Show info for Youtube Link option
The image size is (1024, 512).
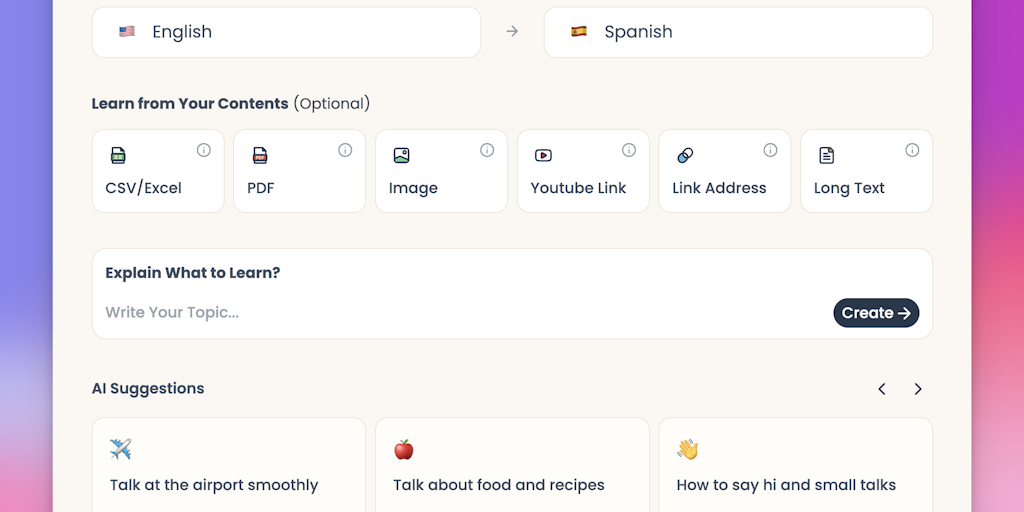pyautogui.click(x=629, y=150)
